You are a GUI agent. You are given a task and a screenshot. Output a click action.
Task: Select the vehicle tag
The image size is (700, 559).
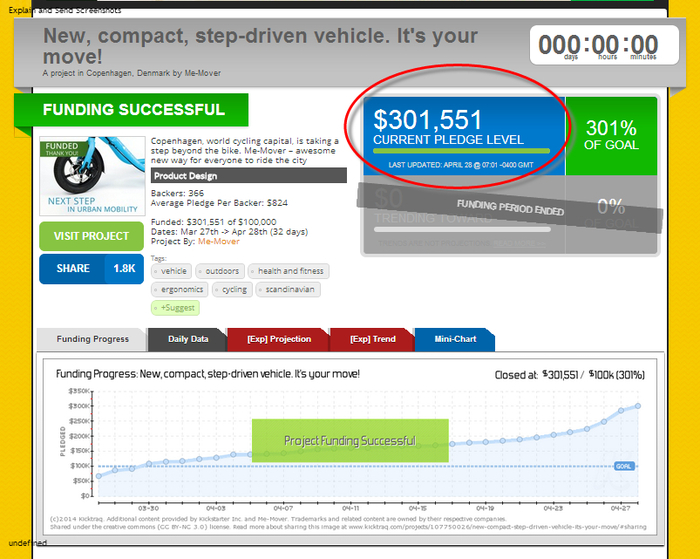click(x=171, y=271)
